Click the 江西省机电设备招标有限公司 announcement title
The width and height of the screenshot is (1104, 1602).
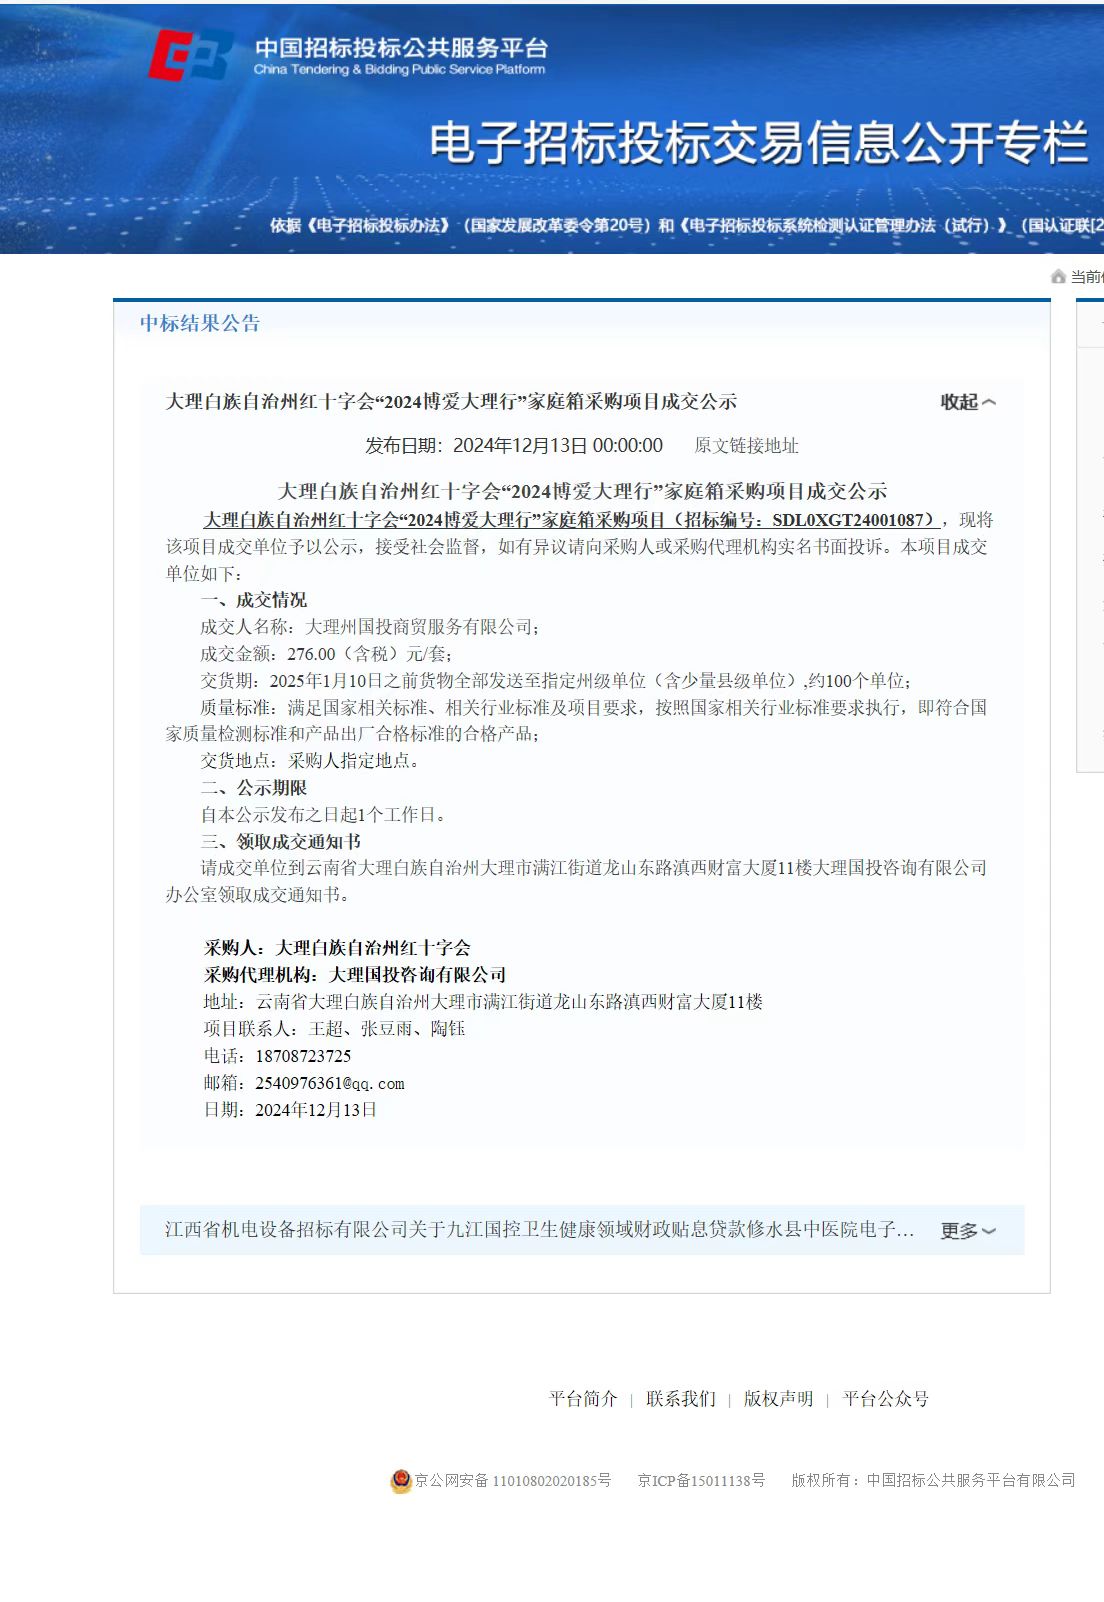tap(539, 1230)
